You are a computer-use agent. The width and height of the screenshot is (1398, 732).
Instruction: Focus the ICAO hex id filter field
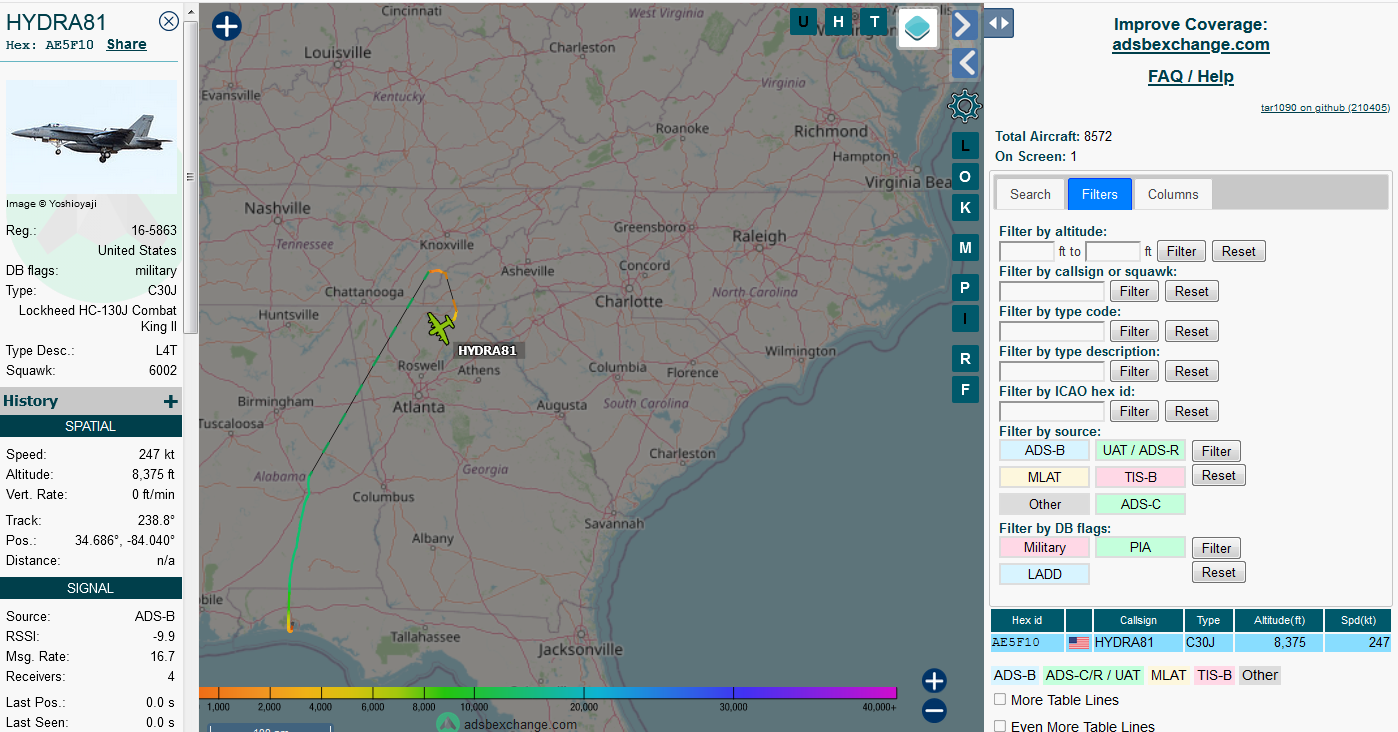[1052, 411]
